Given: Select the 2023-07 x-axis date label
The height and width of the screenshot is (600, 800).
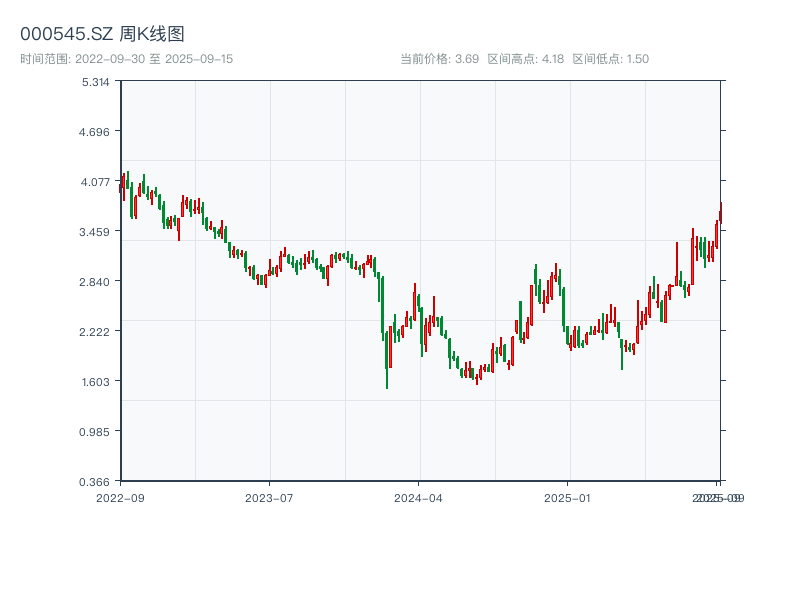Looking at the screenshot, I should pyautogui.click(x=269, y=497).
